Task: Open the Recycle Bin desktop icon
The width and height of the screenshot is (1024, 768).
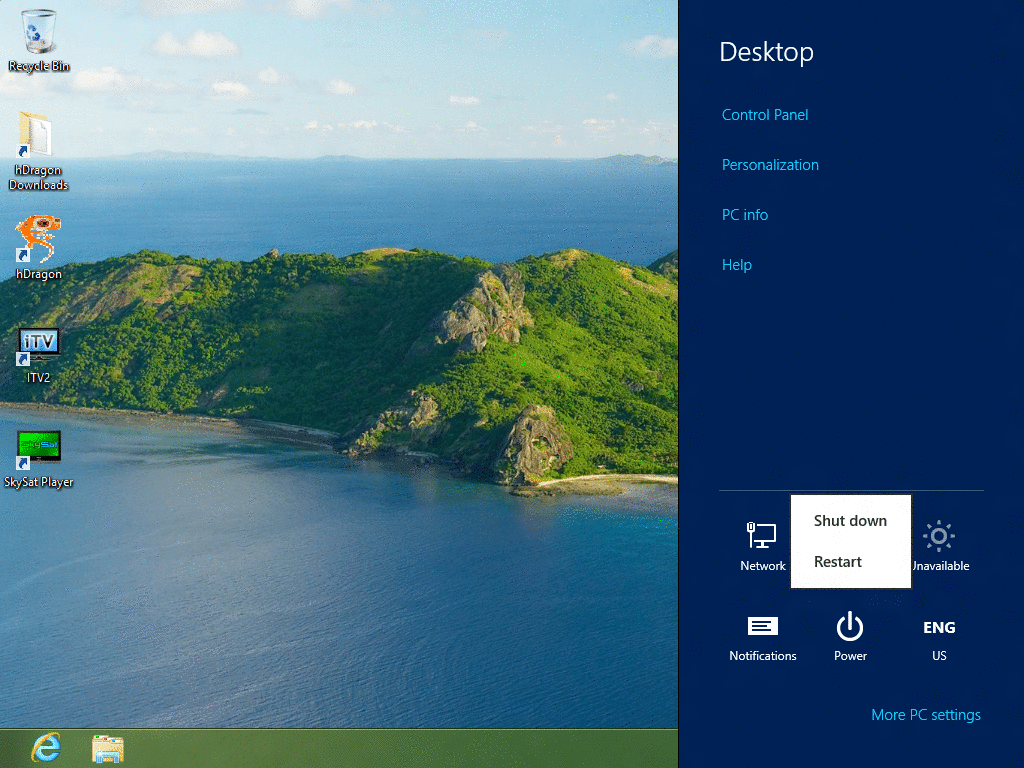Action: pos(39,40)
